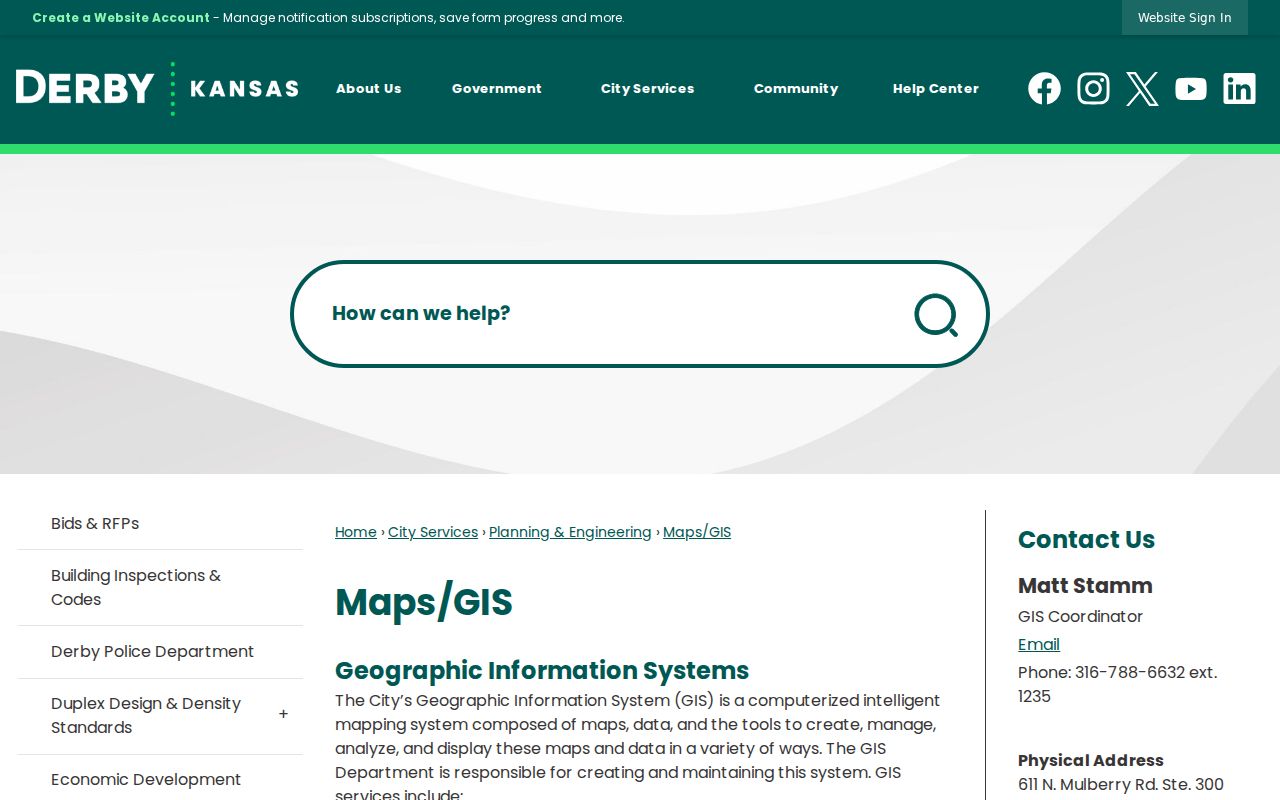The width and height of the screenshot is (1280, 800).
Task: Click Create a Website Account link
Action: (121, 17)
